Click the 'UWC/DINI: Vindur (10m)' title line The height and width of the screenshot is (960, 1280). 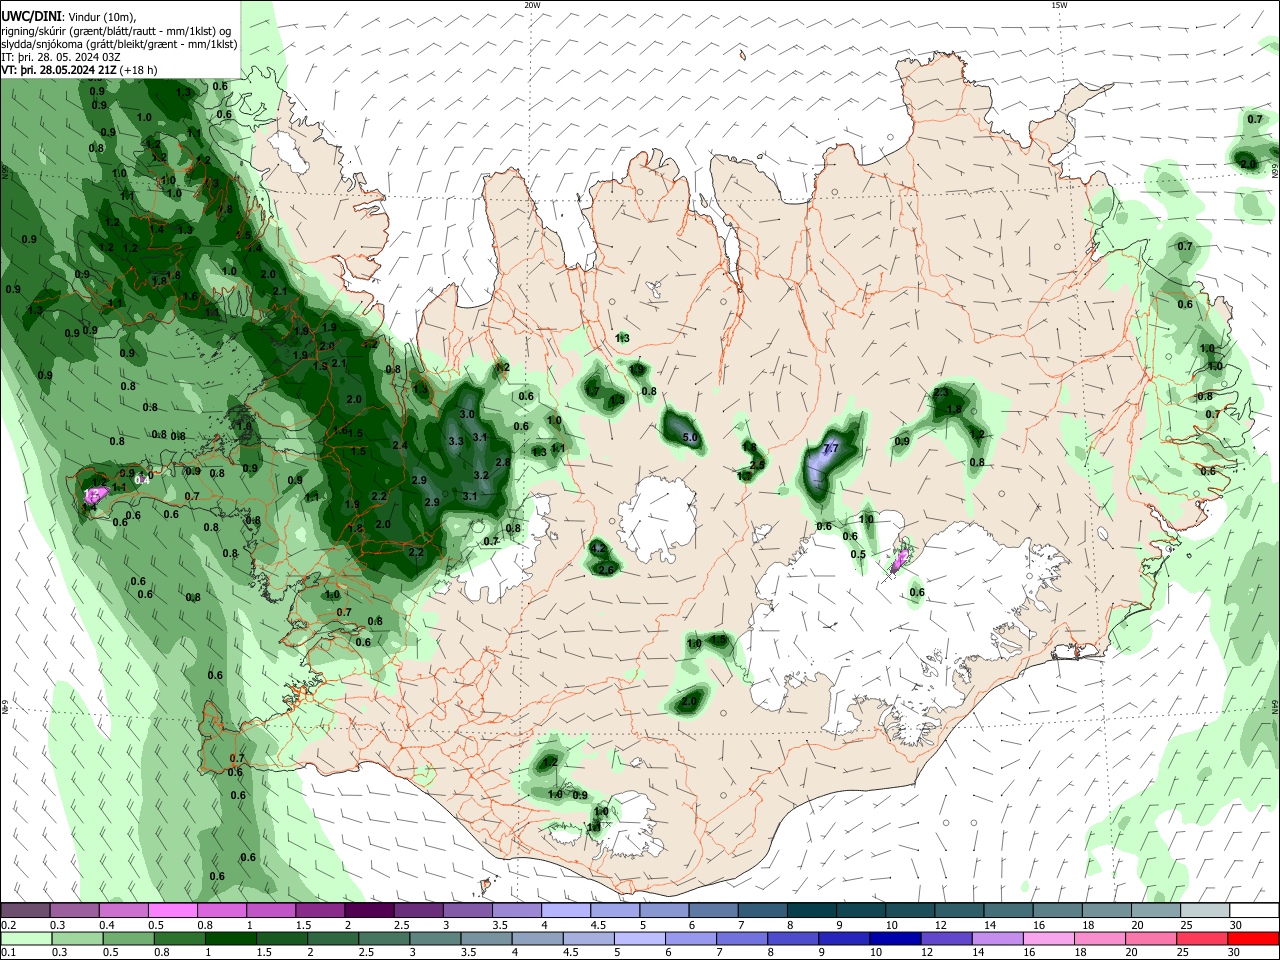[x=68, y=17]
